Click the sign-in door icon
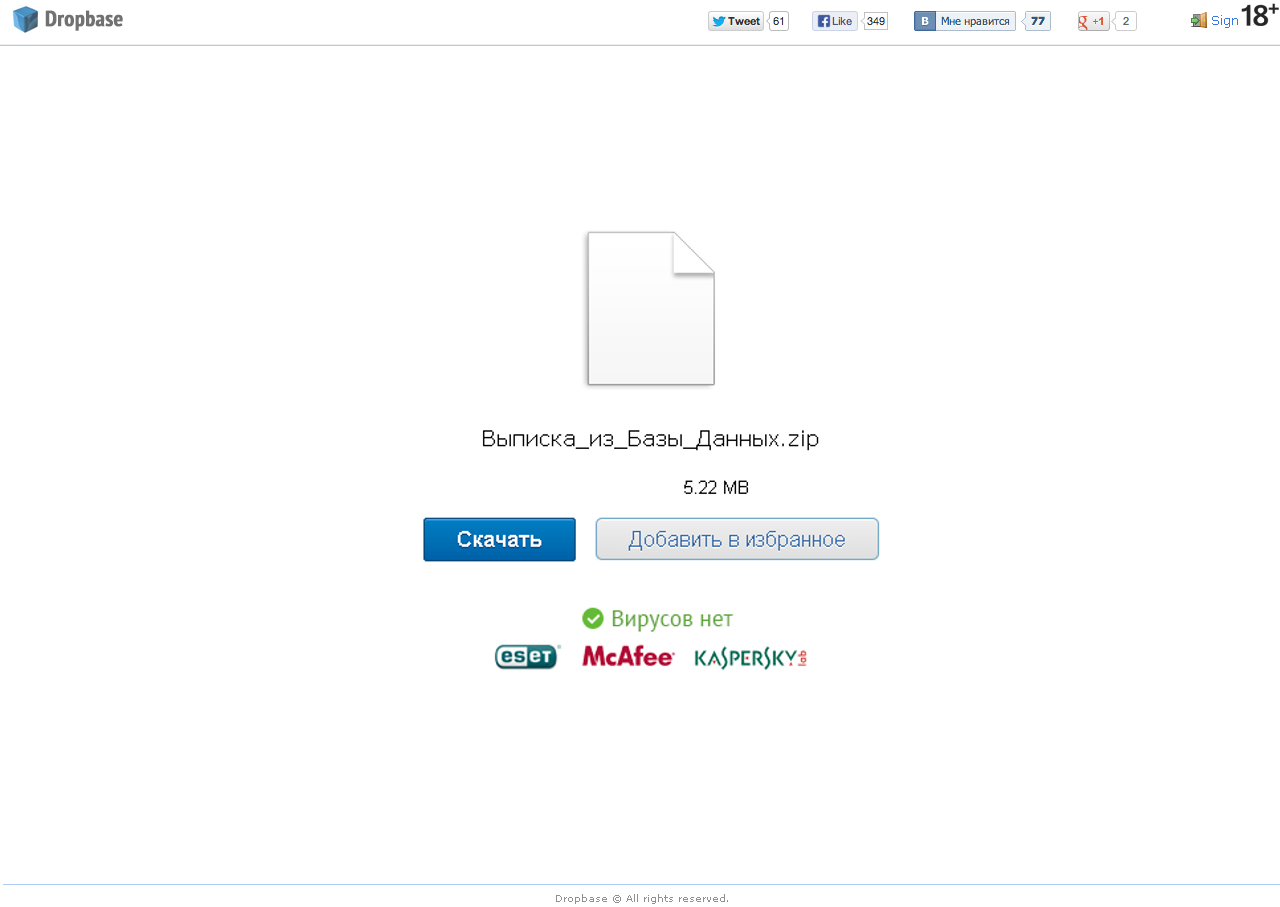This screenshot has width=1280, height=907. pos(1199,20)
